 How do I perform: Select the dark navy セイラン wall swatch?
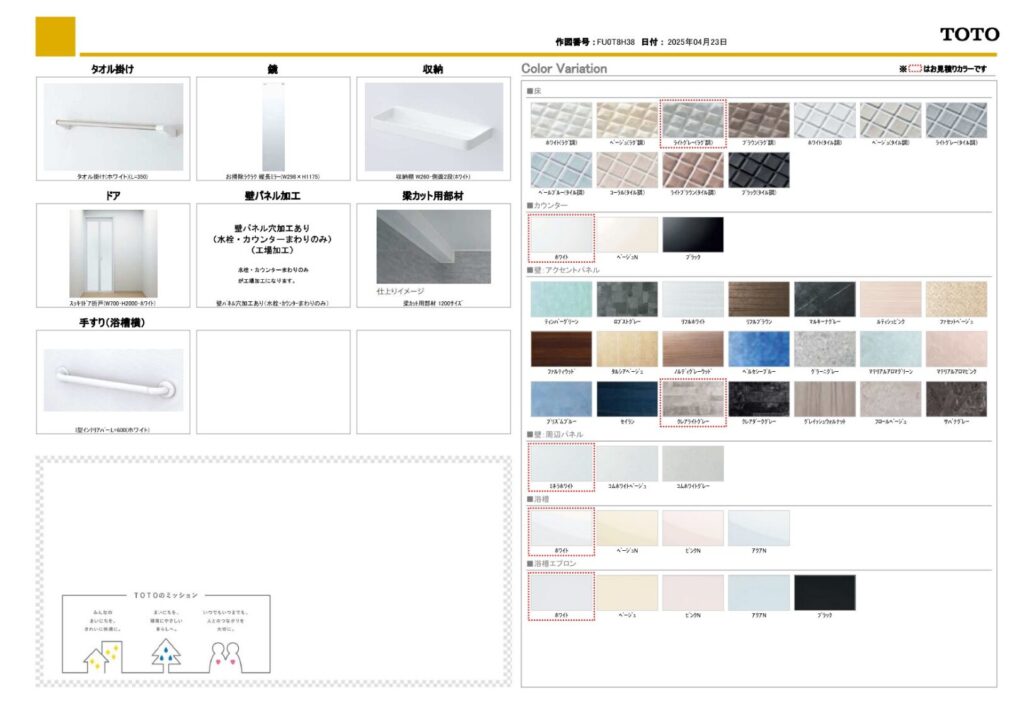tap(627, 399)
